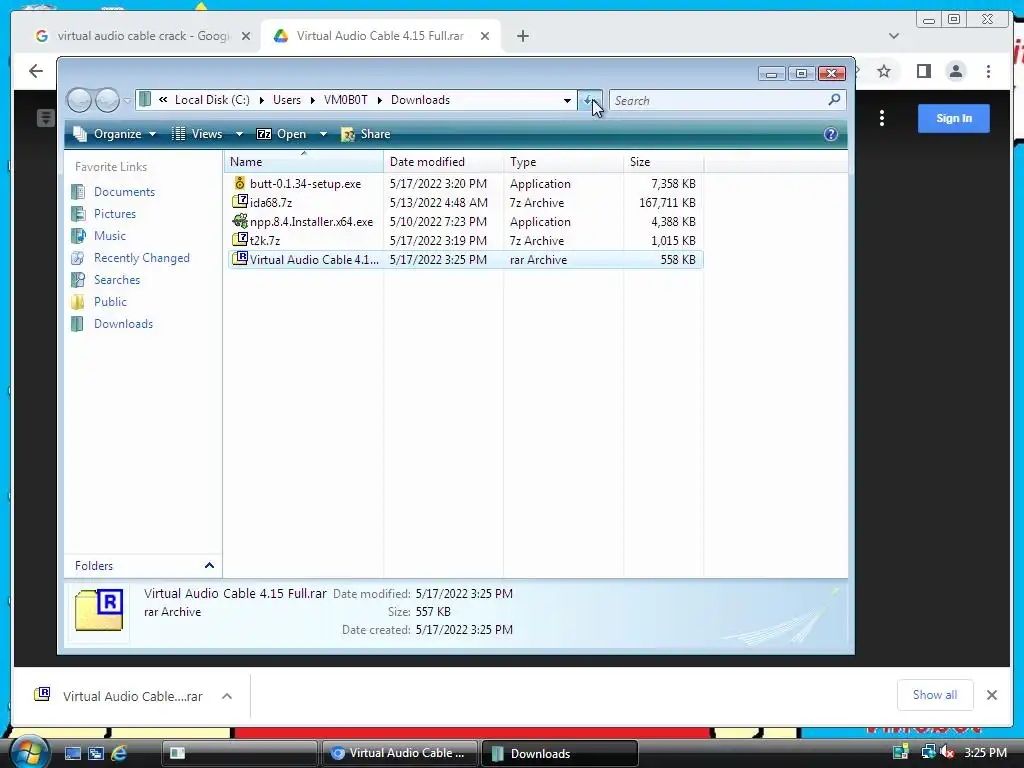
Task: Click the Notepad++ installer file icon
Action: coord(240,221)
